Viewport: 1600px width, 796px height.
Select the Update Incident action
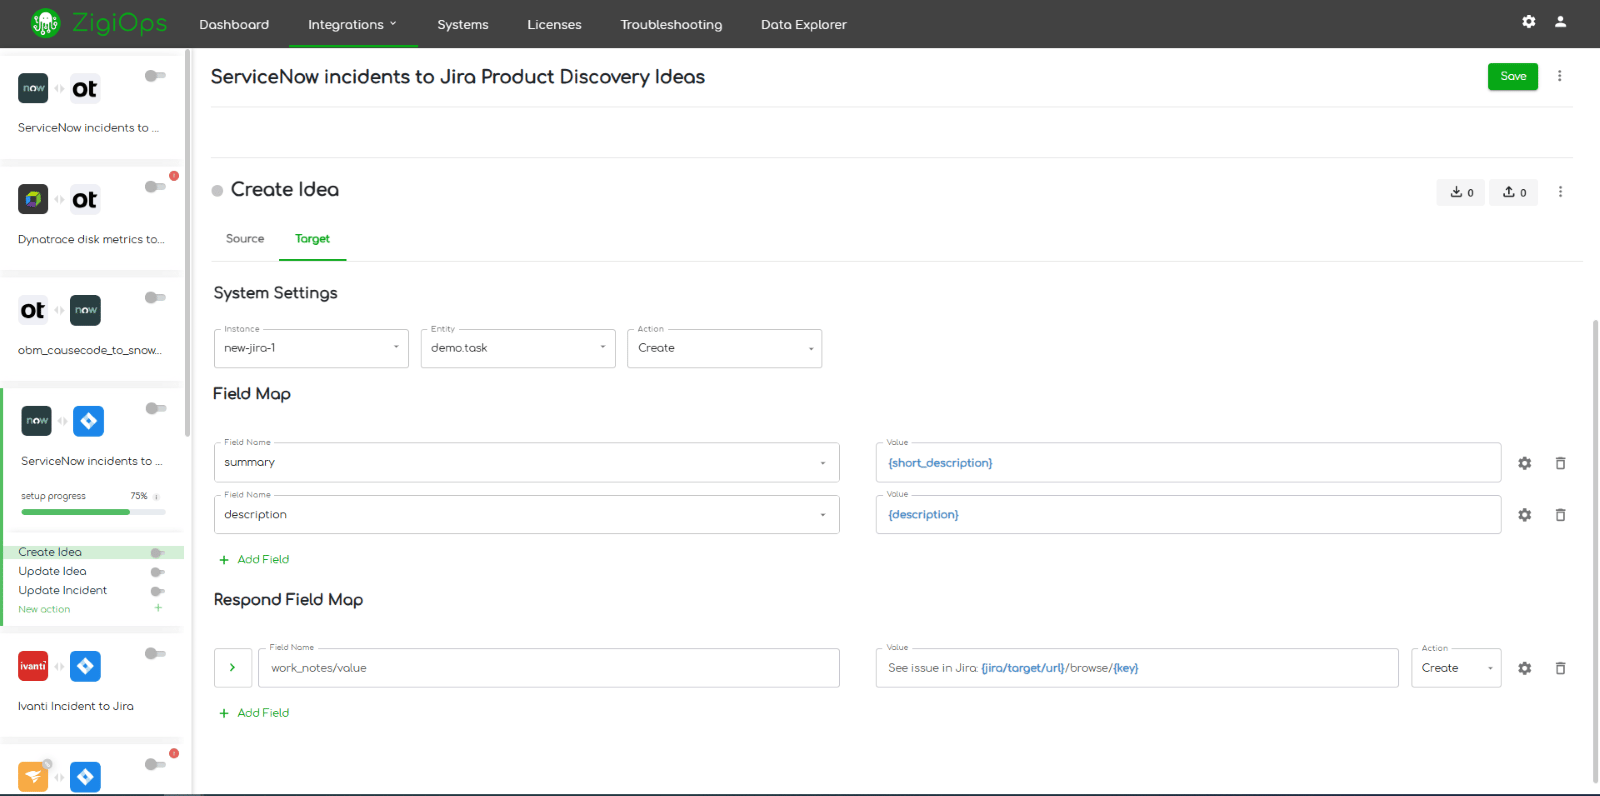click(x=62, y=590)
